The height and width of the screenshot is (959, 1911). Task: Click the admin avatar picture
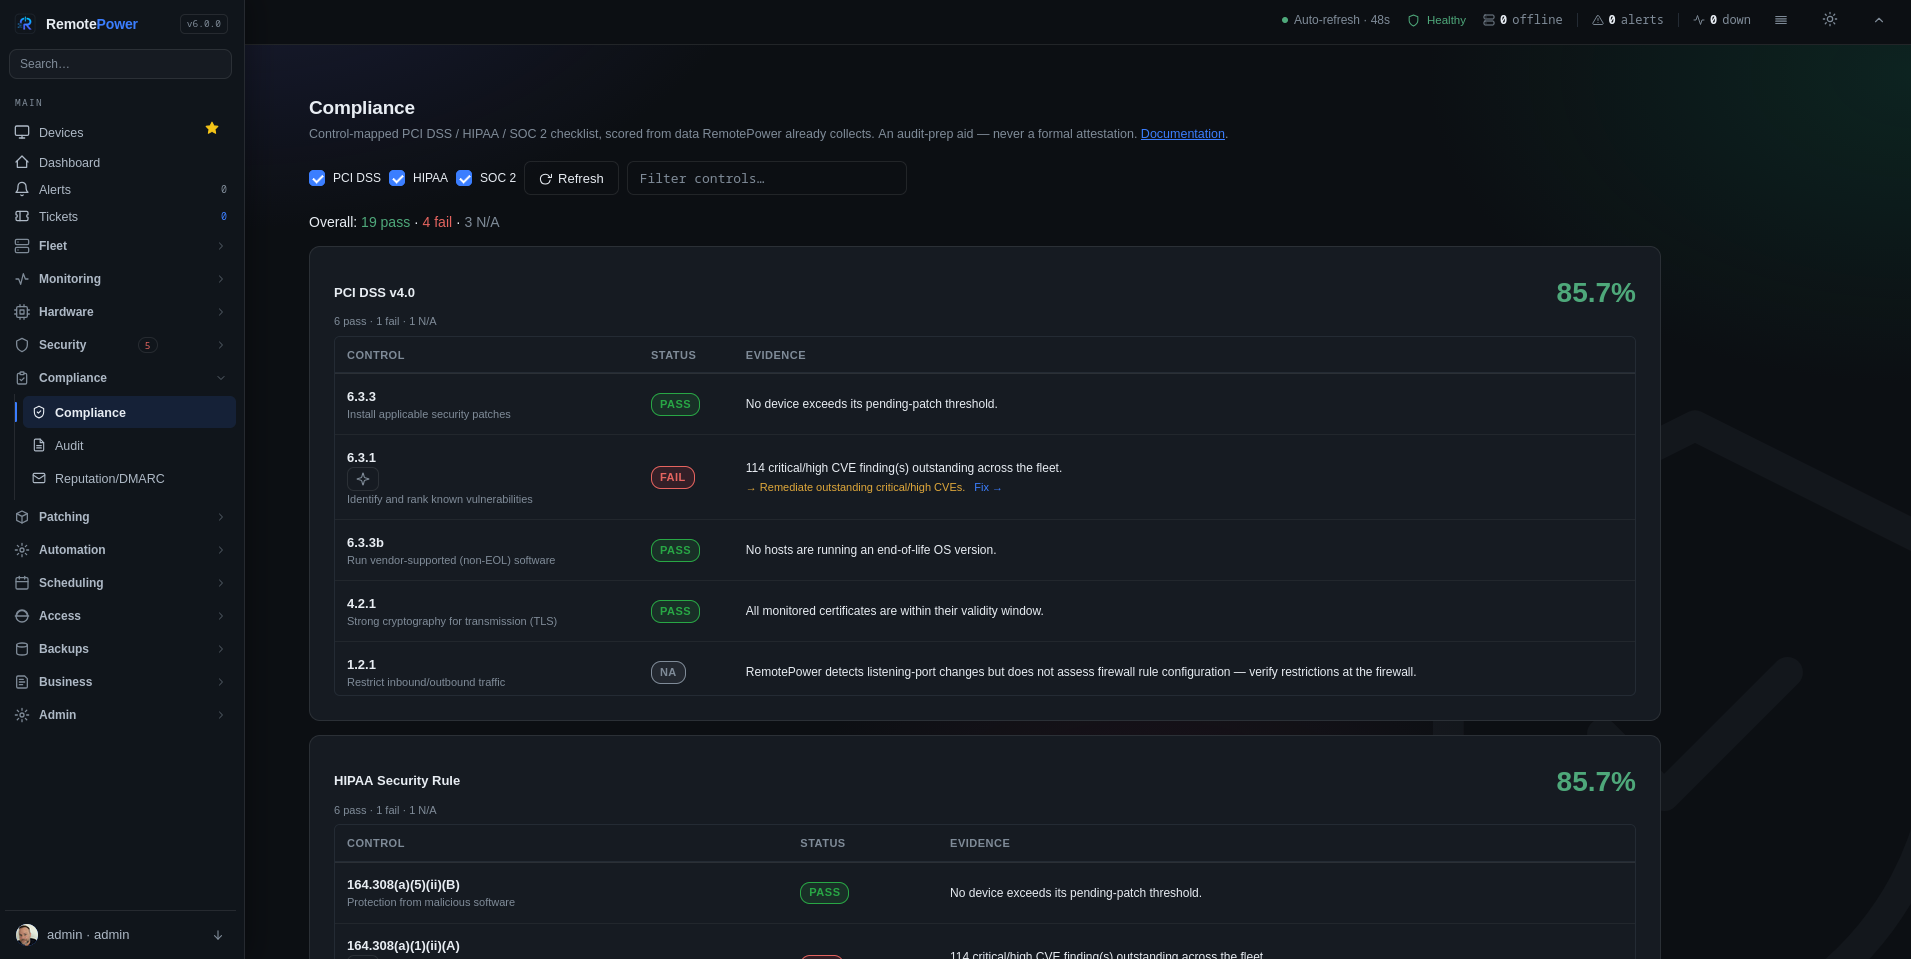tap(27, 935)
